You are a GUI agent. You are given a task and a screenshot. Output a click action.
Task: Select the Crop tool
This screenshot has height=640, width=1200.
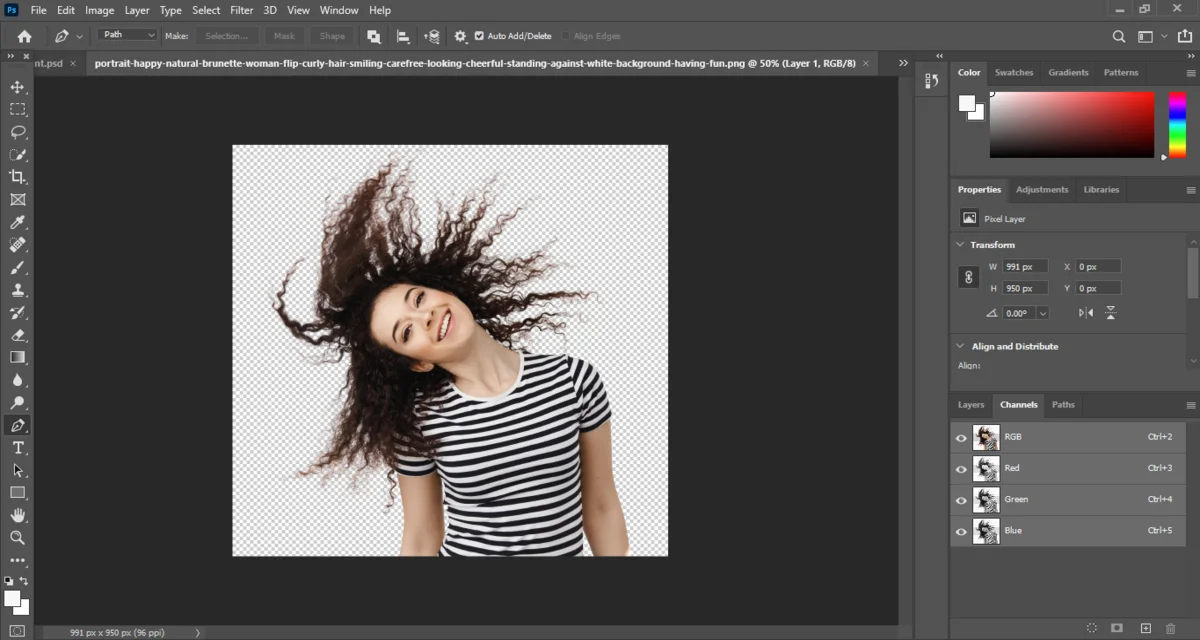click(17, 177)
